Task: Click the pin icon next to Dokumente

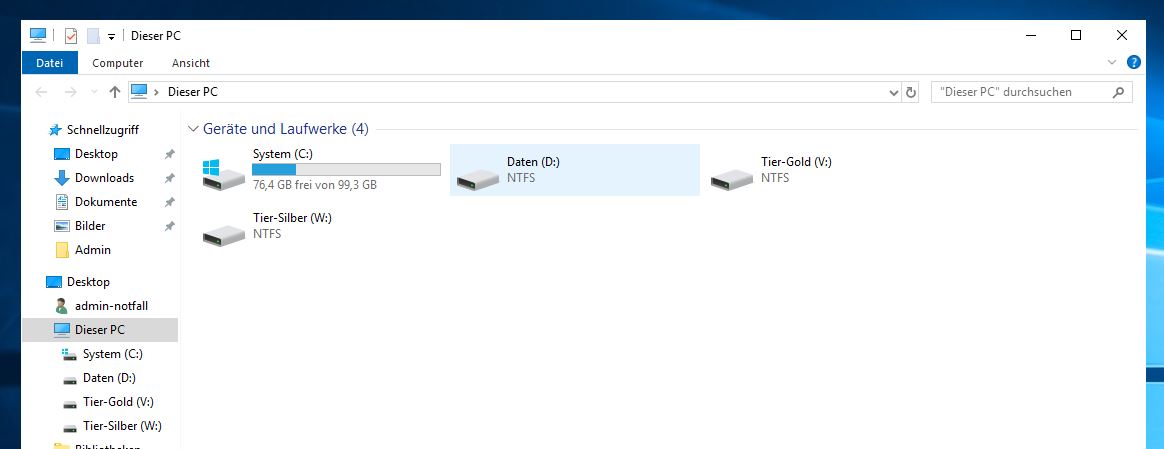Action: tap(169, 202)
